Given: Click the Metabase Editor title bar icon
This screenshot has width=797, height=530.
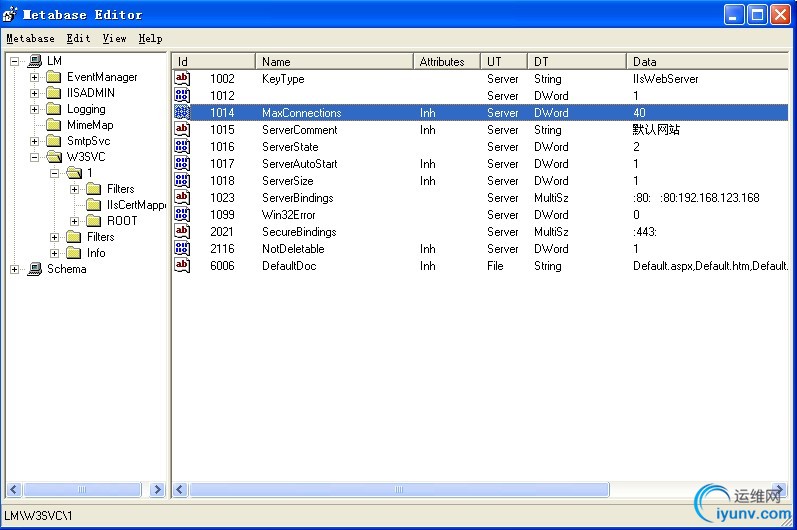Looking at the screenshot, I should [10, 14].
